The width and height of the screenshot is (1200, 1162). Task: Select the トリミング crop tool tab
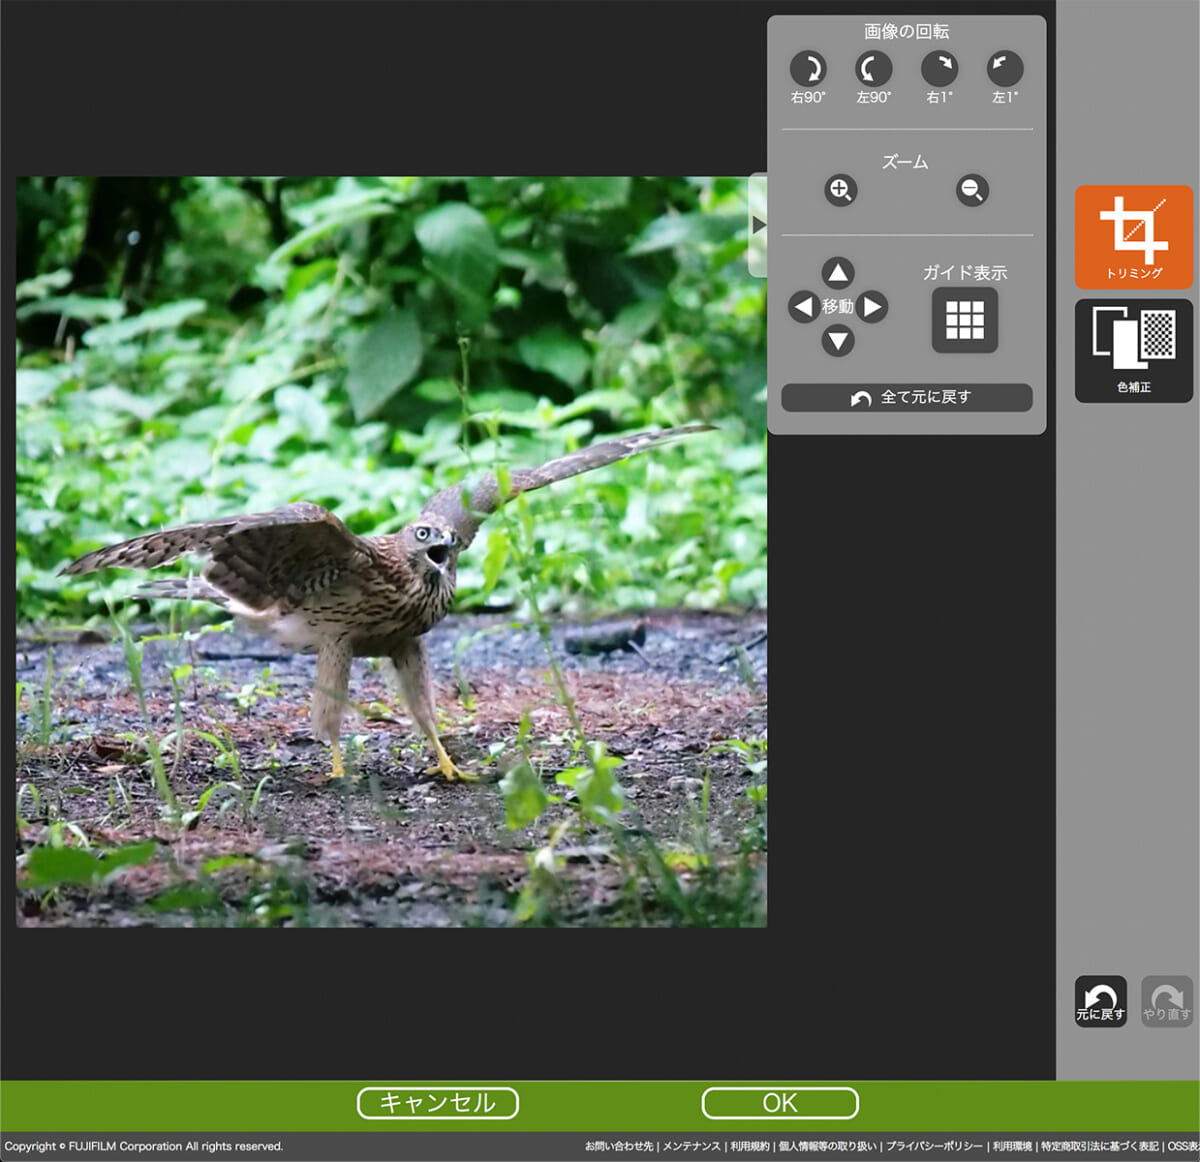point(1134,237)
